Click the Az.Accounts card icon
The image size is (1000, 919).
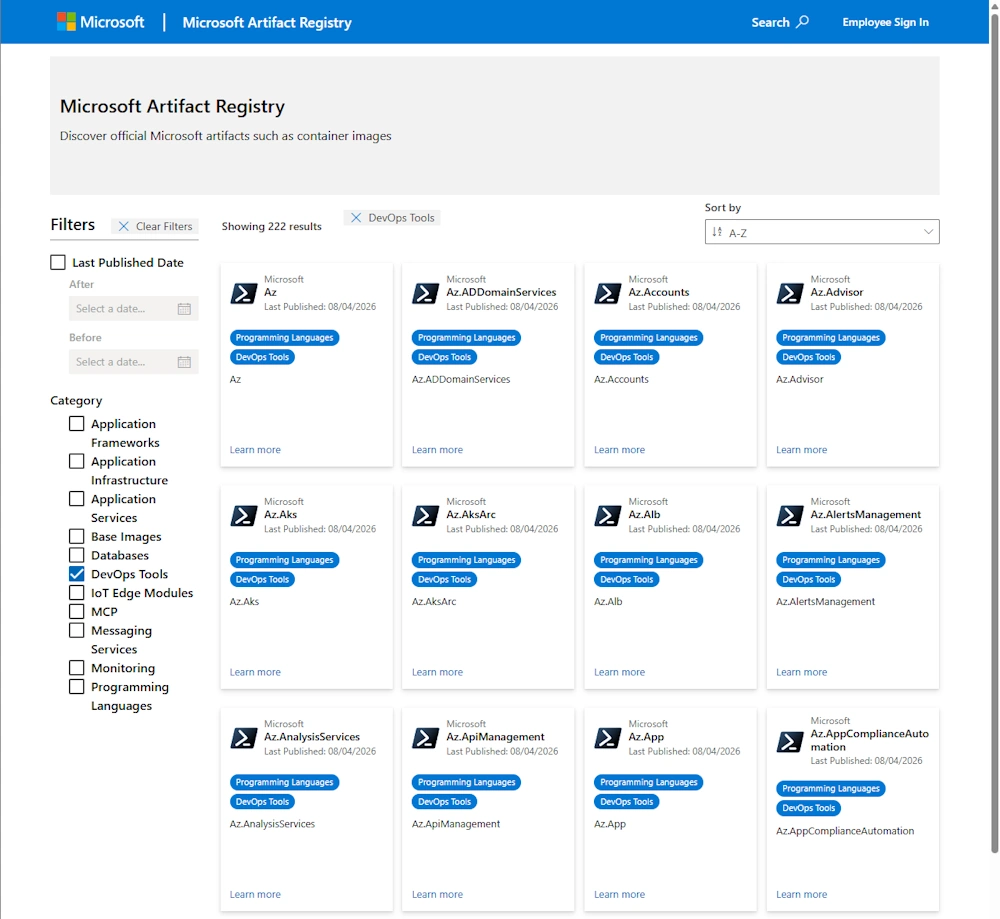608,293
